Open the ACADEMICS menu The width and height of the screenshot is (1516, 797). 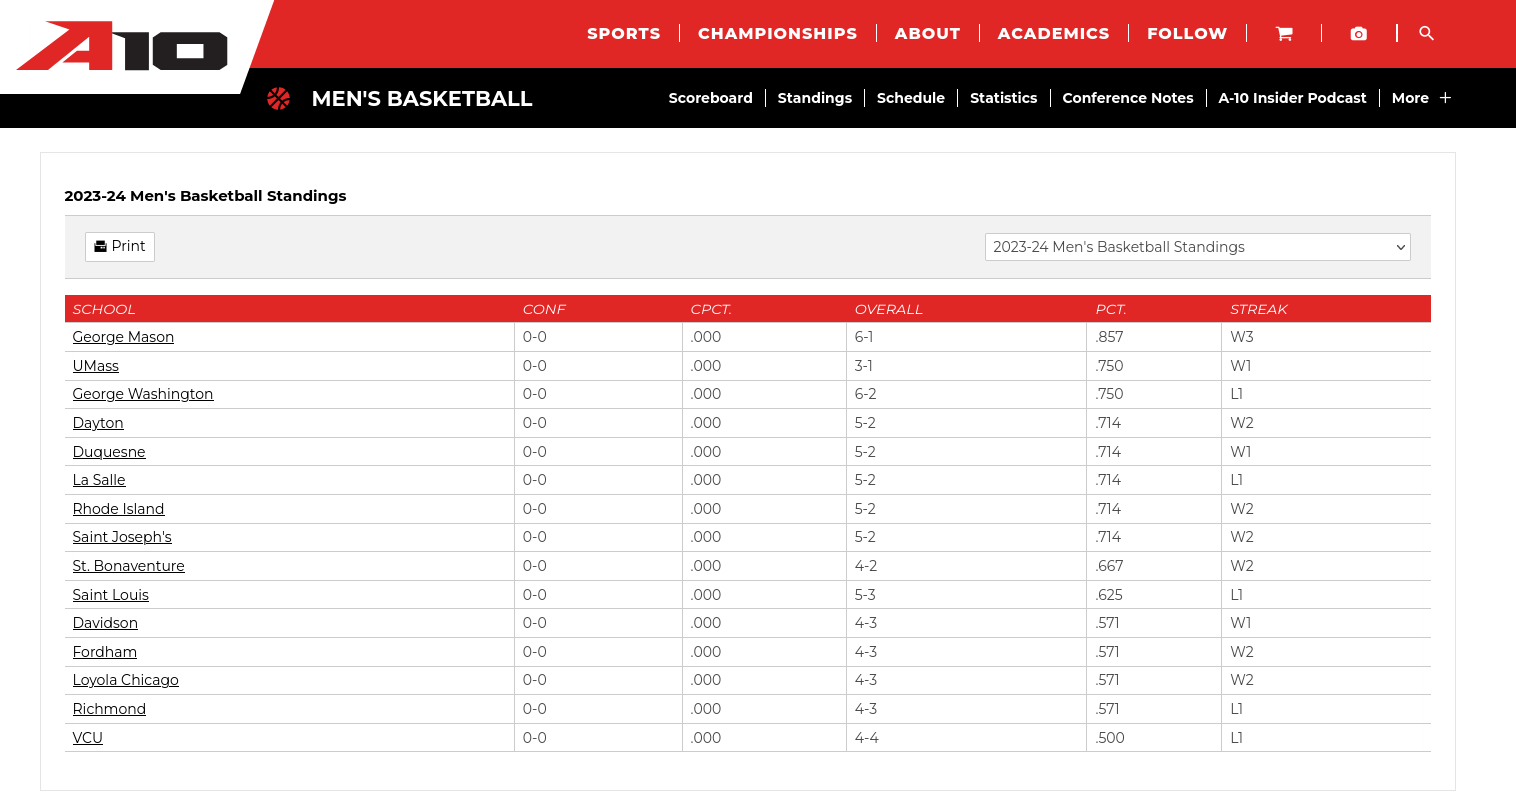point(1054,33)
